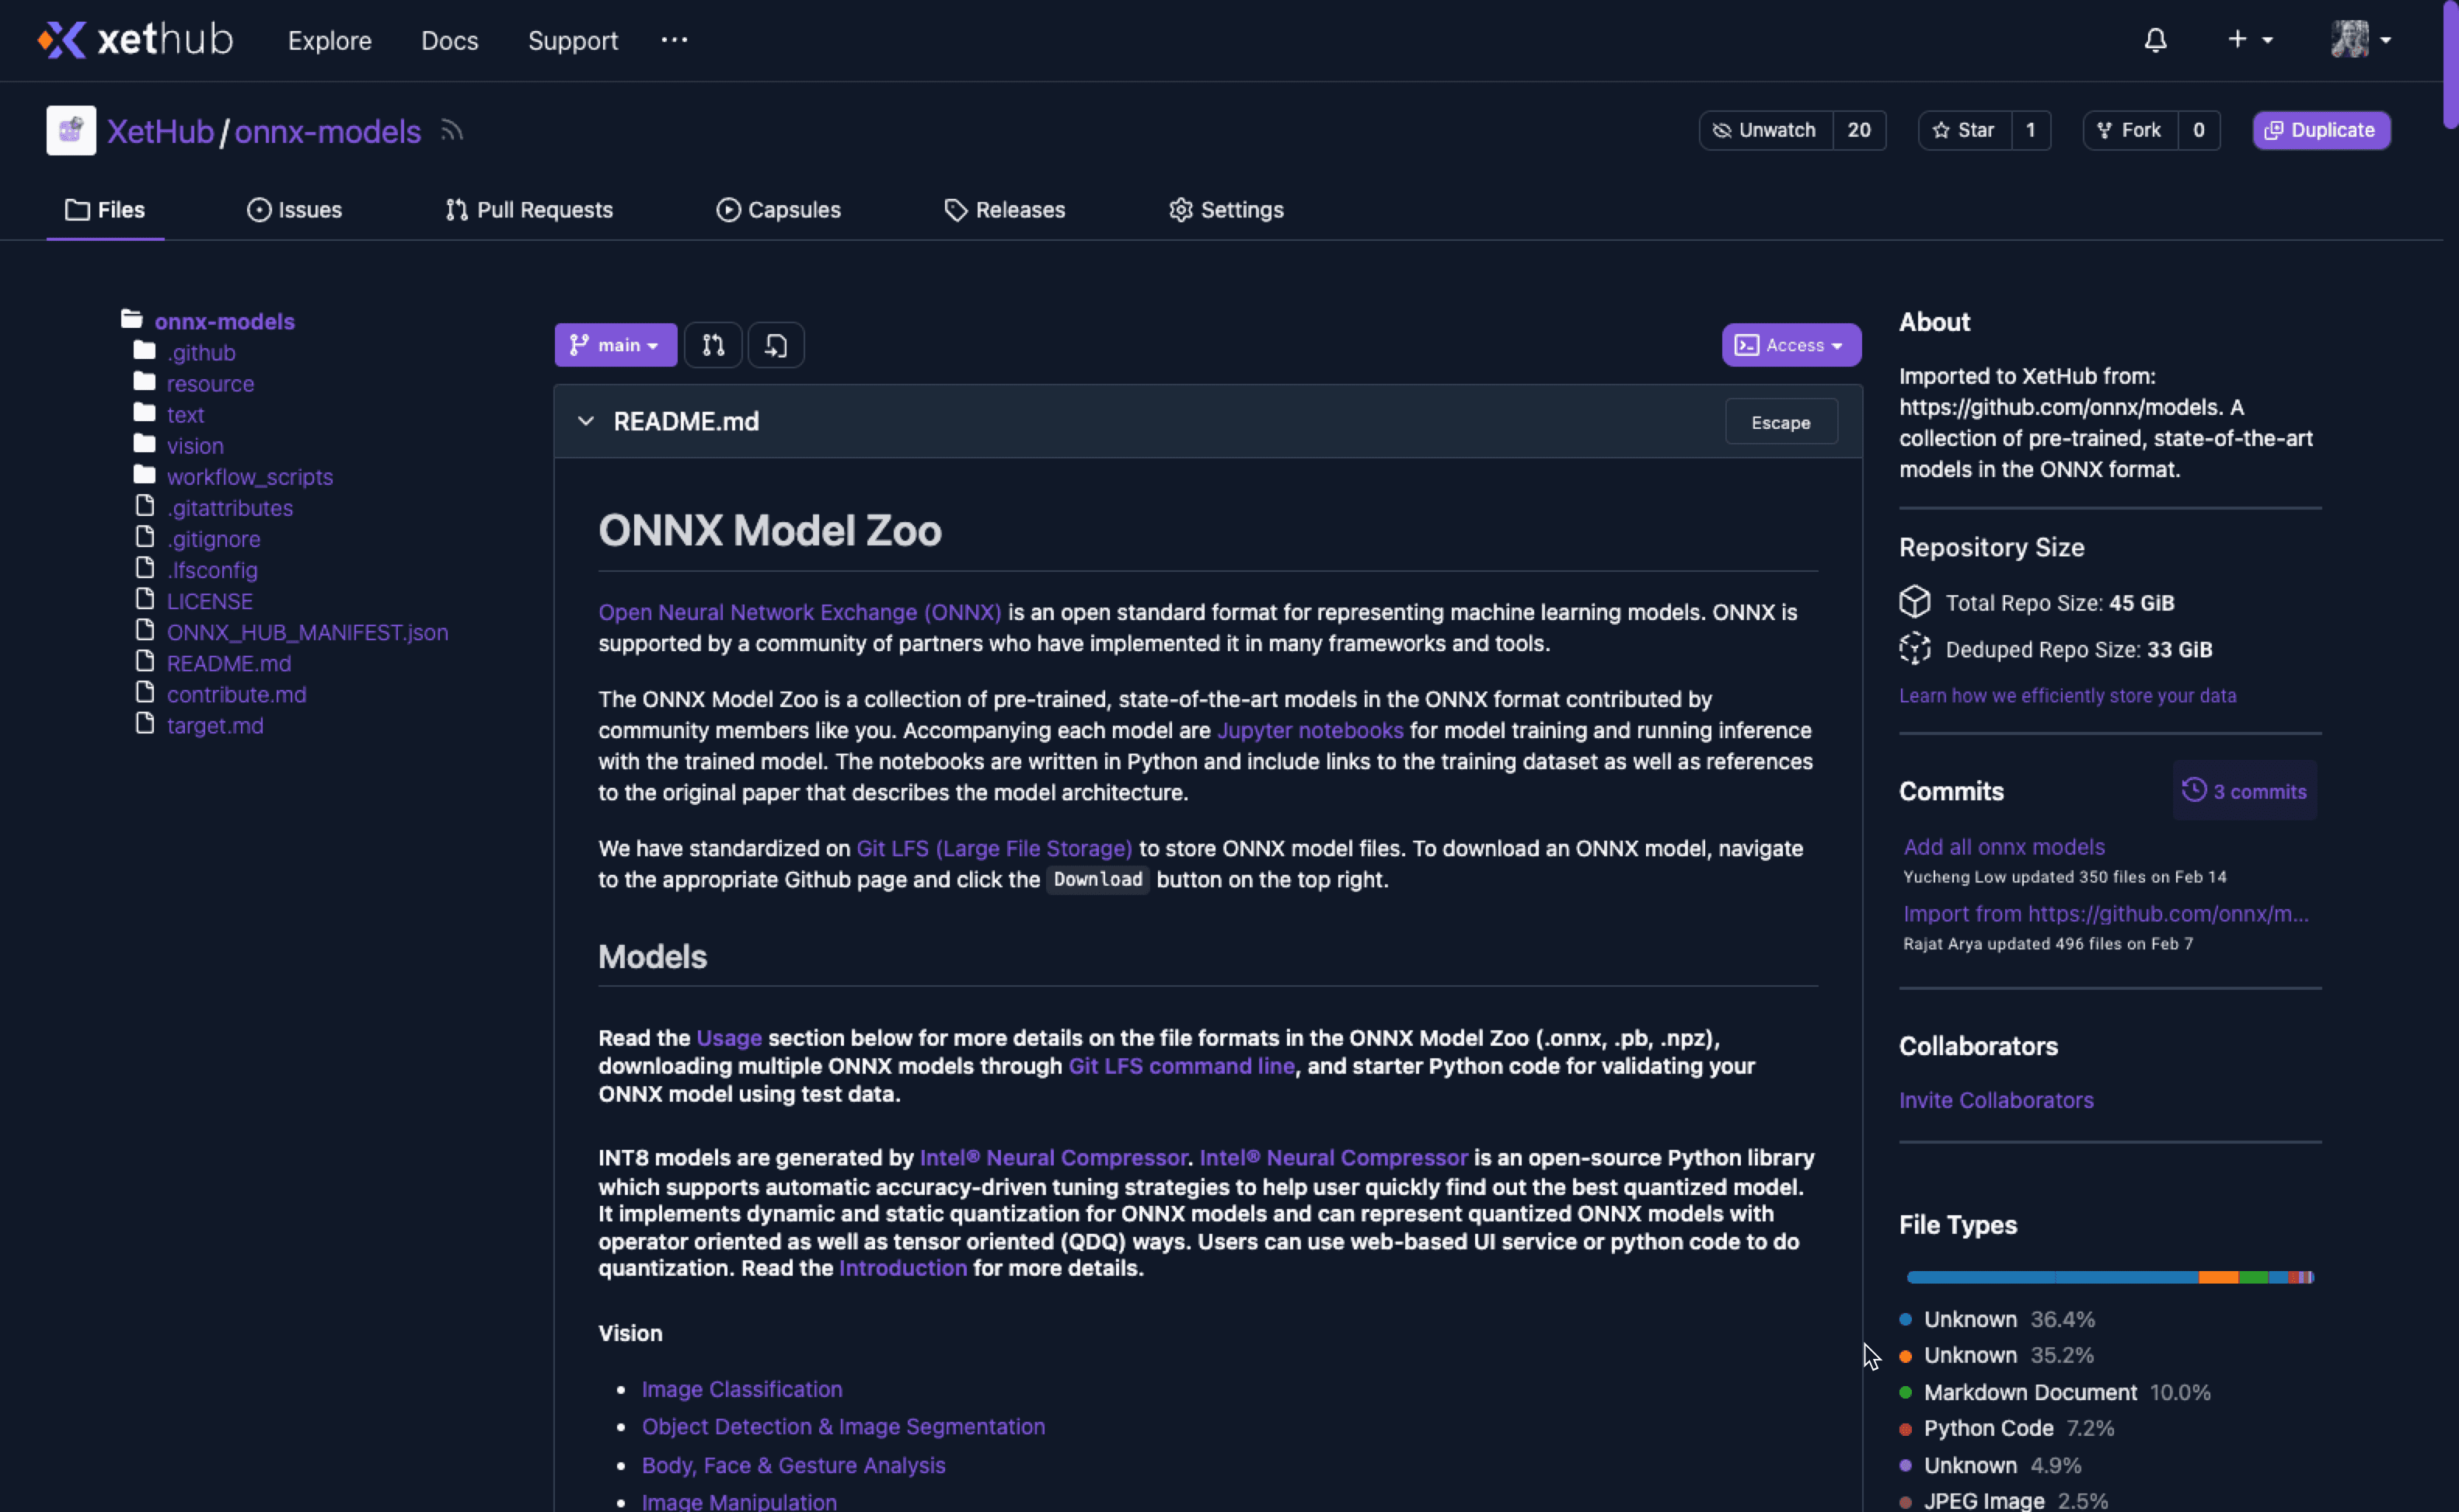The image size is (2459, 1512).
Task: Open the Access dropdown
Action: (1790, 344)
